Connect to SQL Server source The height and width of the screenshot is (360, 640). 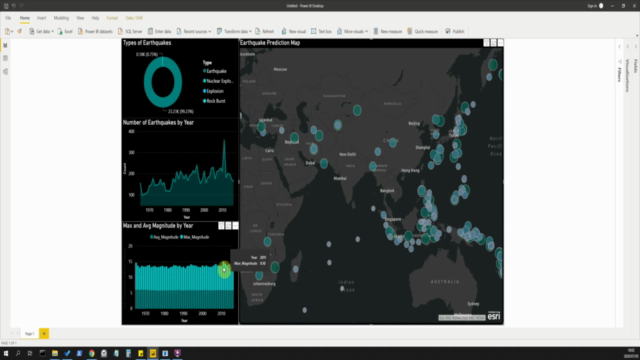pyautogui.click(x=130, y=31)
